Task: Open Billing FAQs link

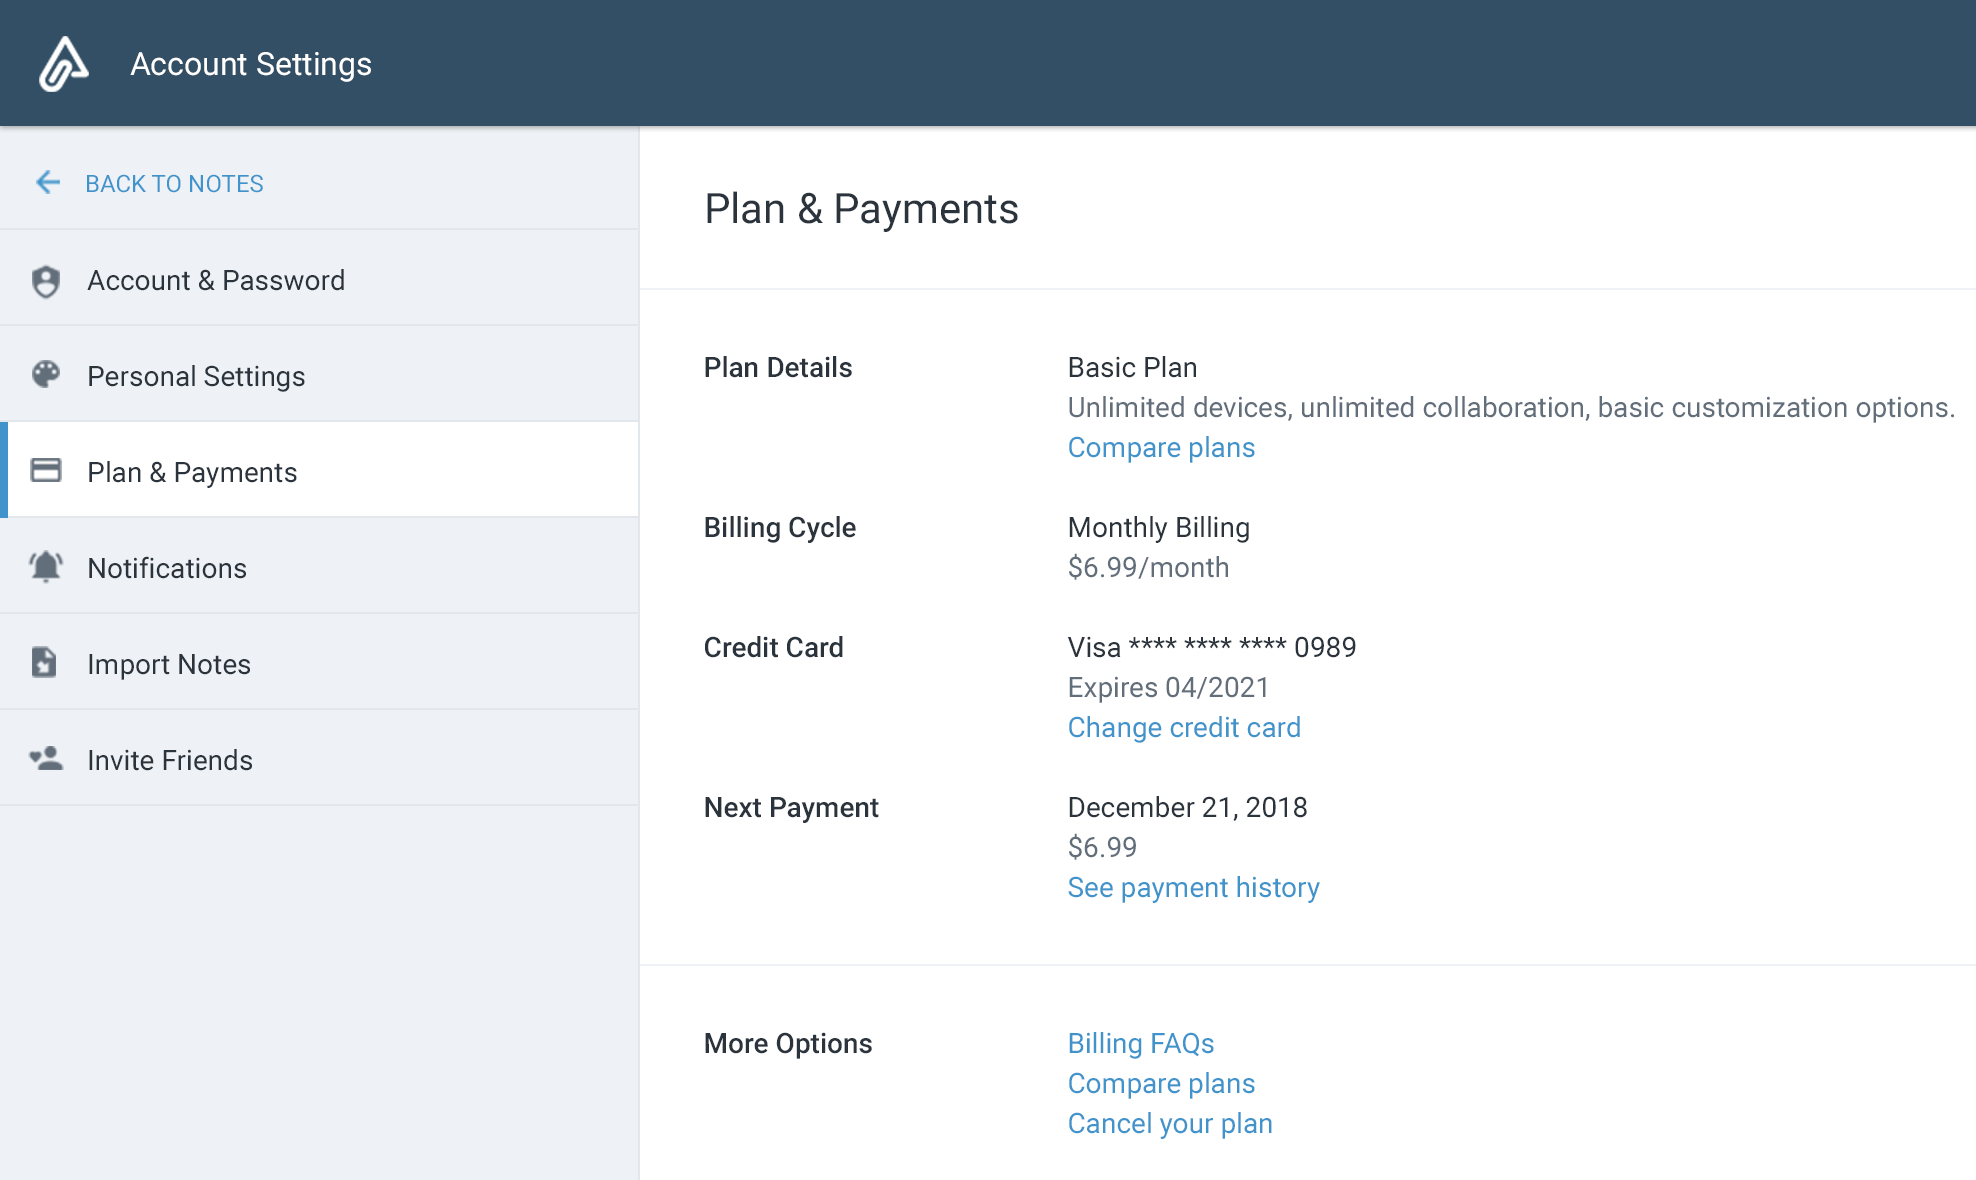Action: coord(1141,1044)
